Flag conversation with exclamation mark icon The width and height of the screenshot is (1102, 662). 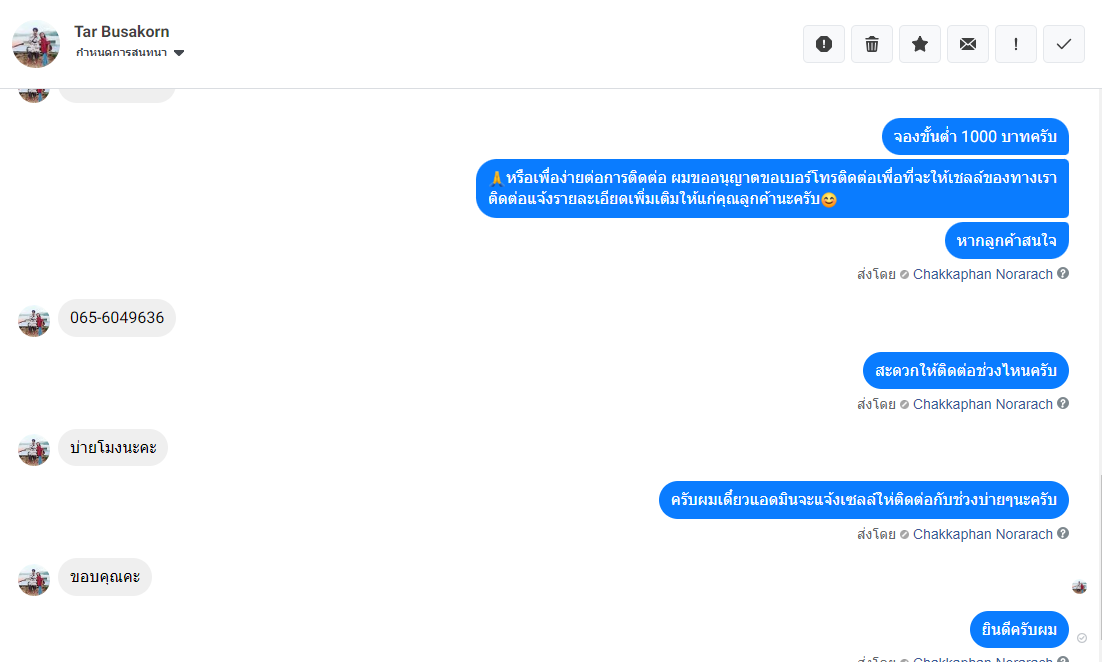(x=1016, y=44)
